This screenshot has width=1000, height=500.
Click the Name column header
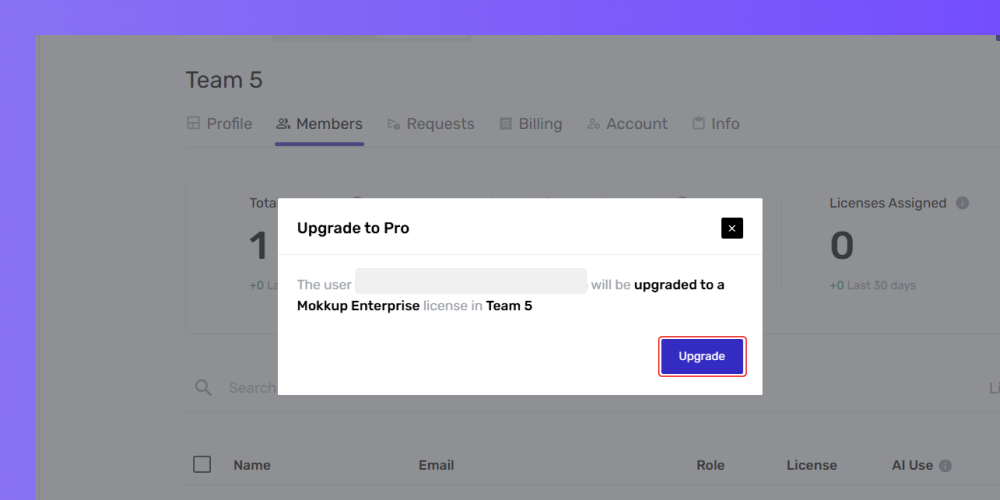pos(252,466)
